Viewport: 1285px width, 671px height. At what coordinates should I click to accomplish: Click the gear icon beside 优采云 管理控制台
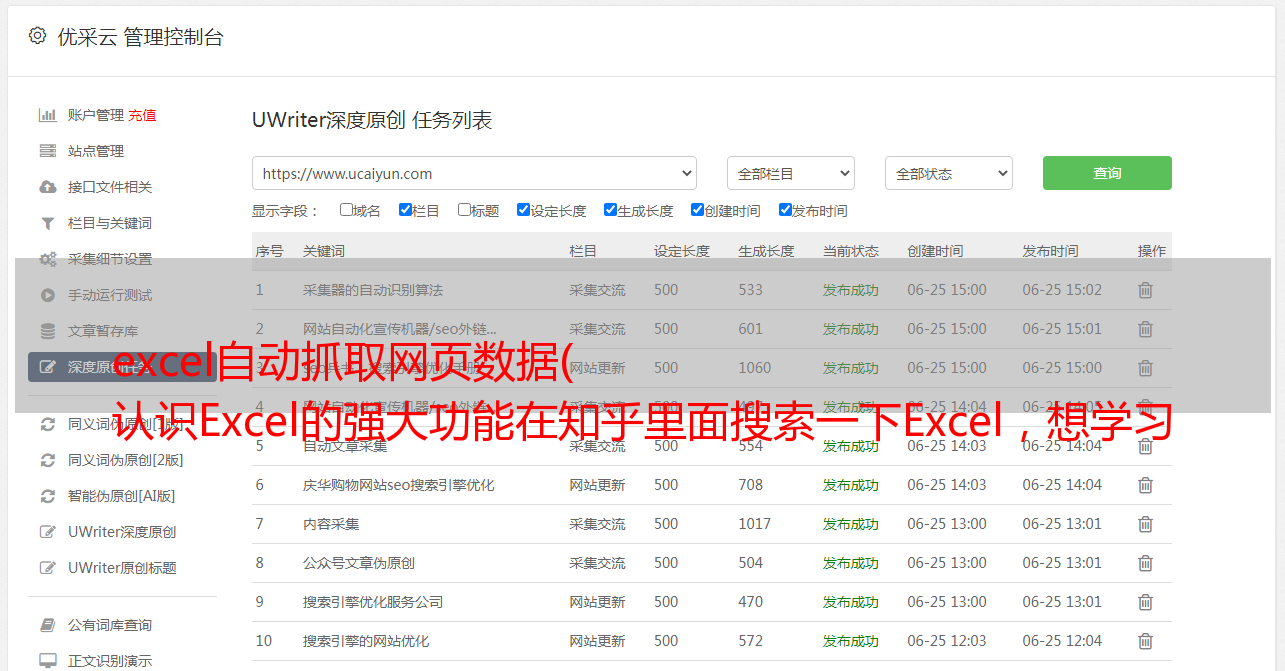(37, 36)
